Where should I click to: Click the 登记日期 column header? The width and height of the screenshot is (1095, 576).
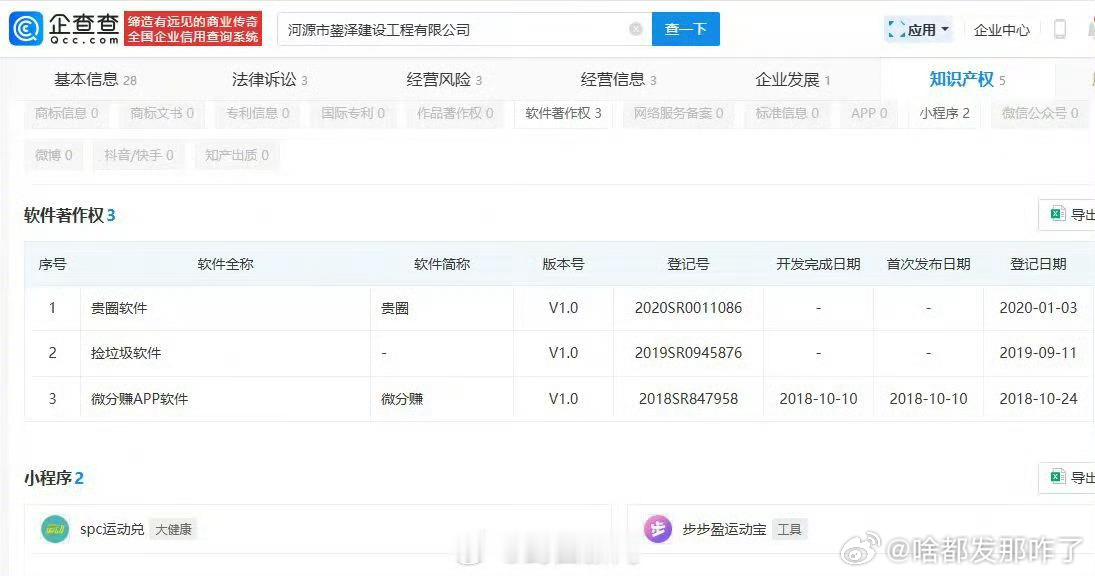click(x=1038, y=264)
